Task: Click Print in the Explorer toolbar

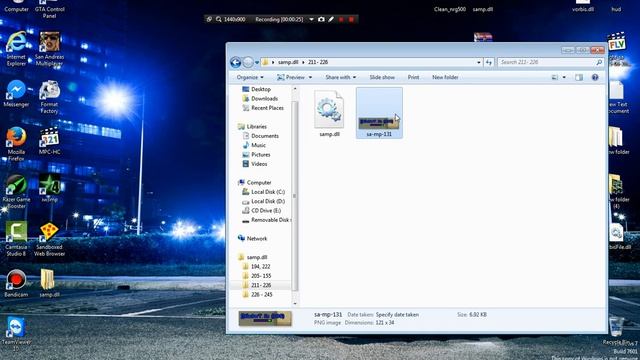Action: (x=413, y=77)
